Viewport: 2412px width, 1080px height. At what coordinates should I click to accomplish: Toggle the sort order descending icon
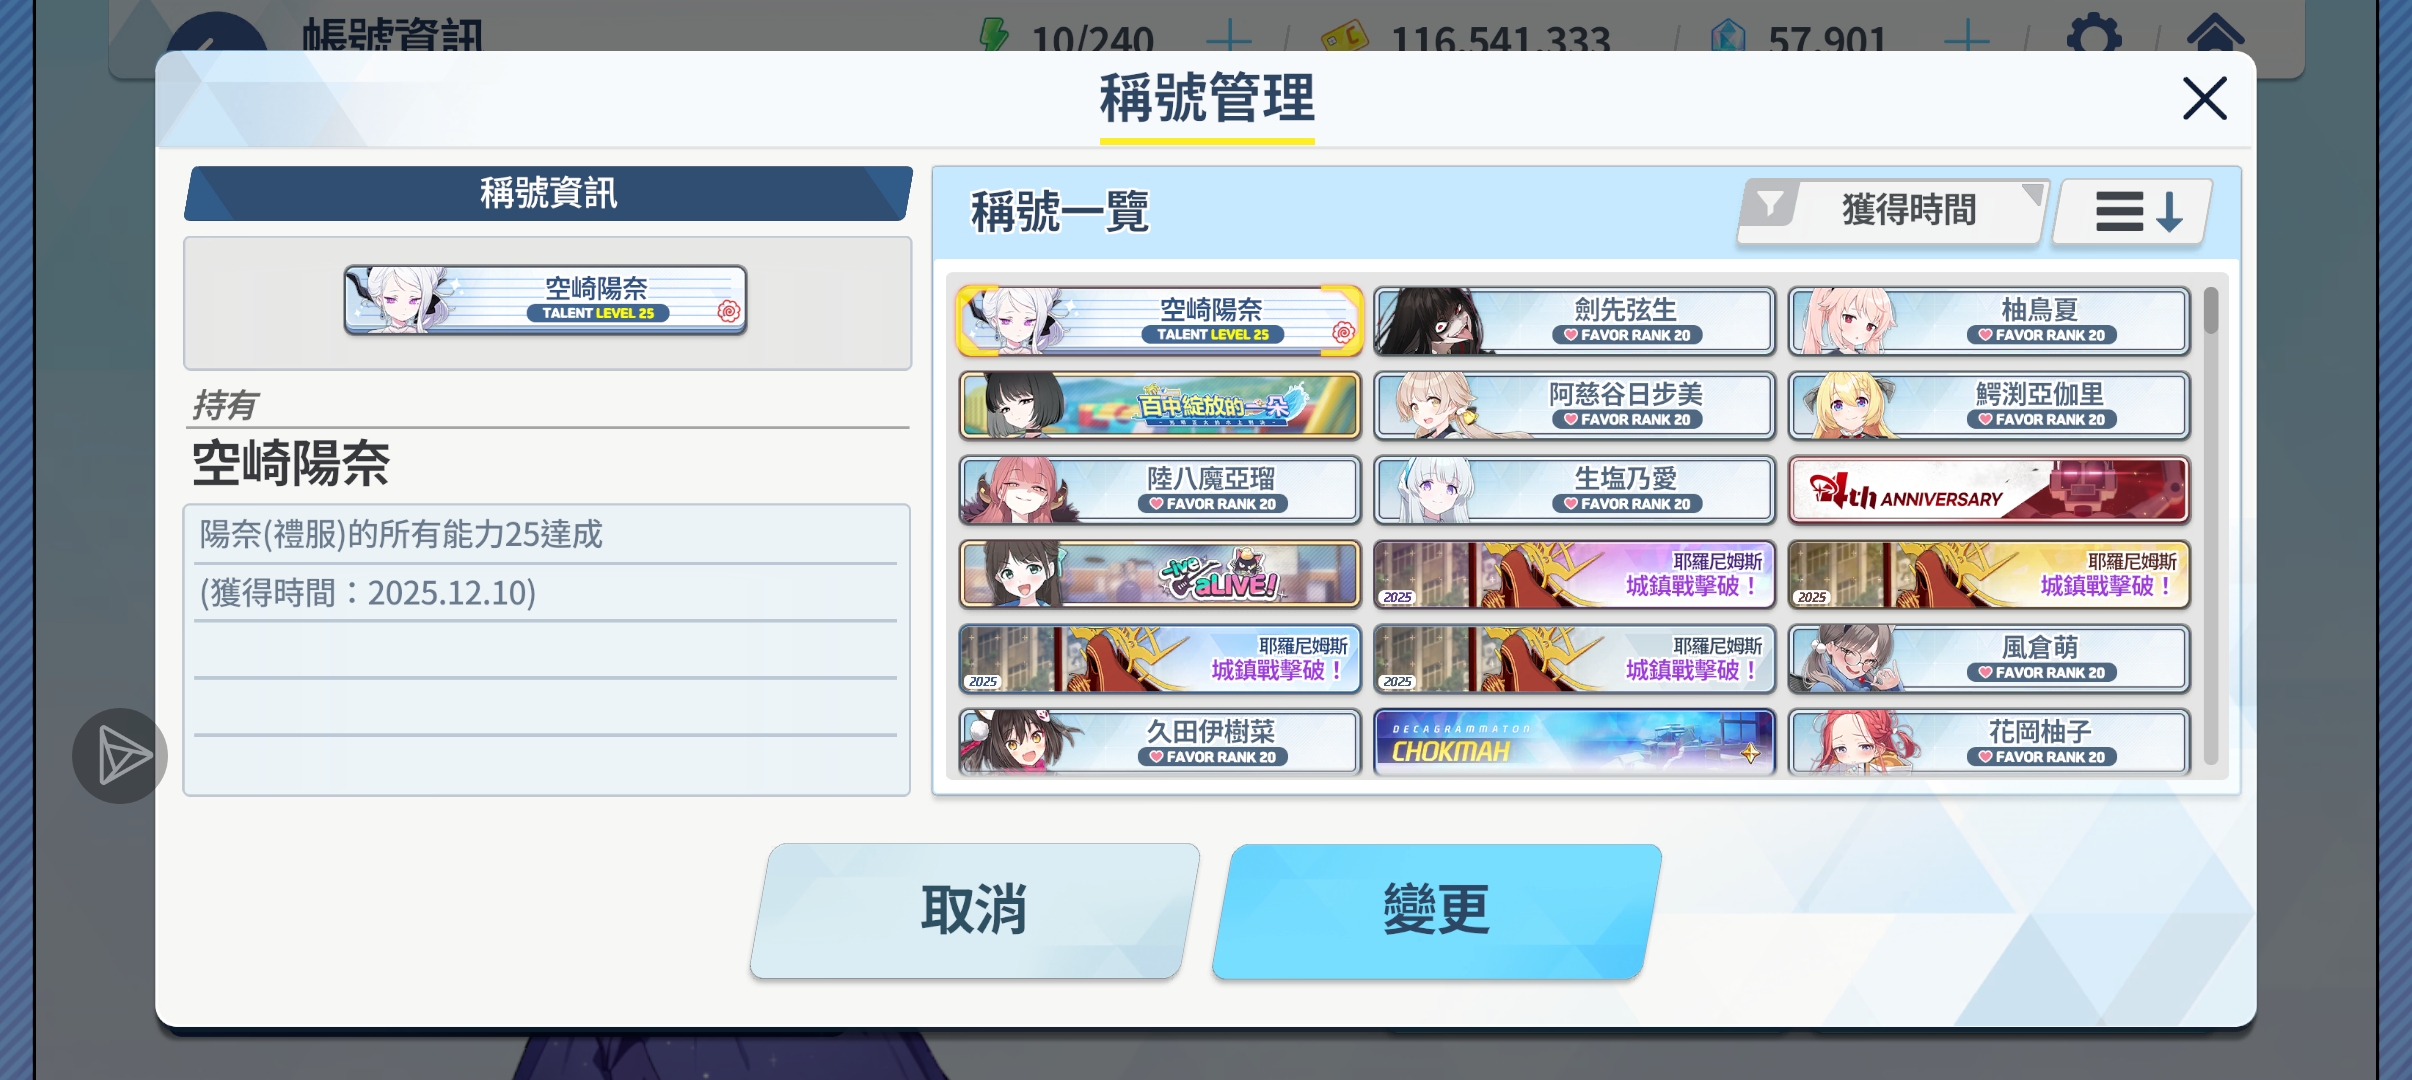(x=2135, y=212)
